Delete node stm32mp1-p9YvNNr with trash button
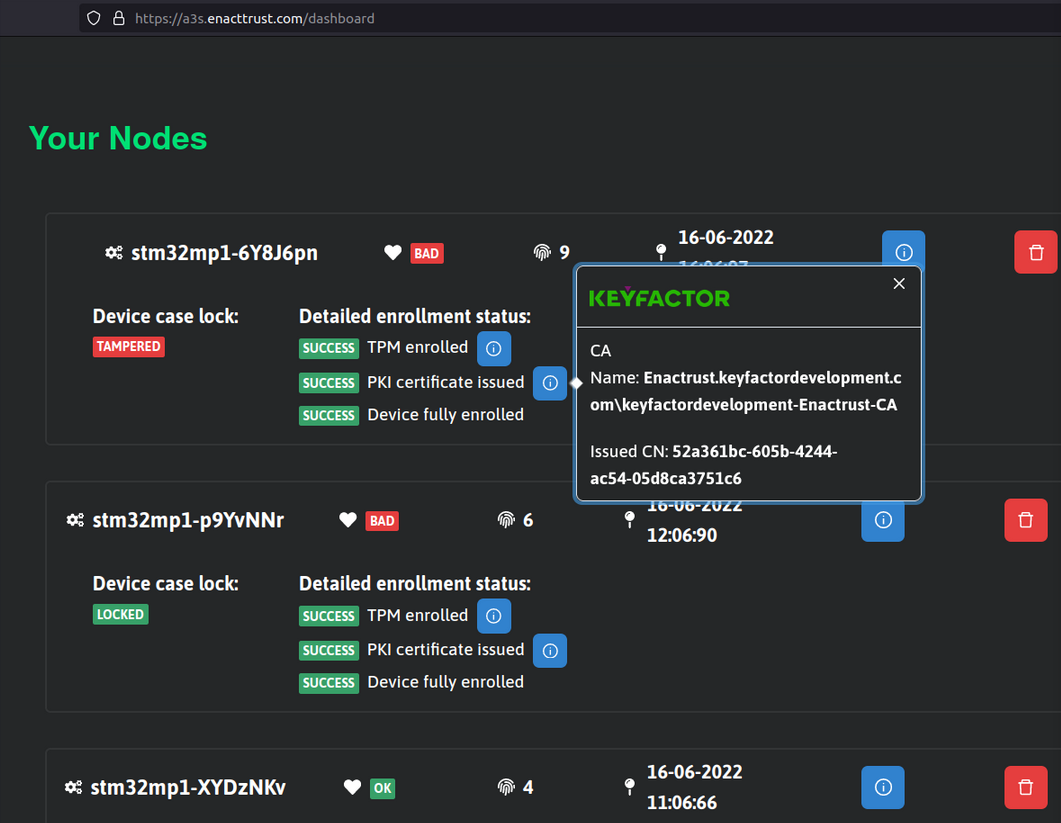The height and width of the screenshot is (823, 1061). [1025, 520]
